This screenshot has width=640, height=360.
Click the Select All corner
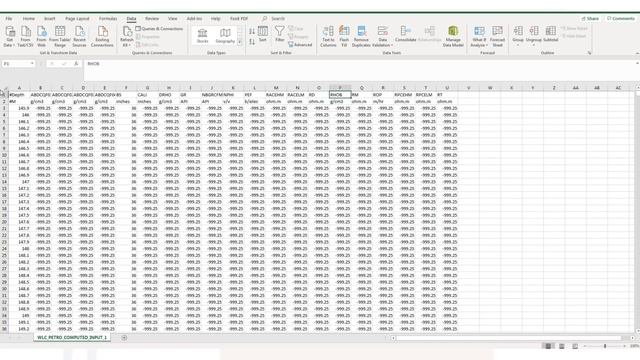coord(4,88)
